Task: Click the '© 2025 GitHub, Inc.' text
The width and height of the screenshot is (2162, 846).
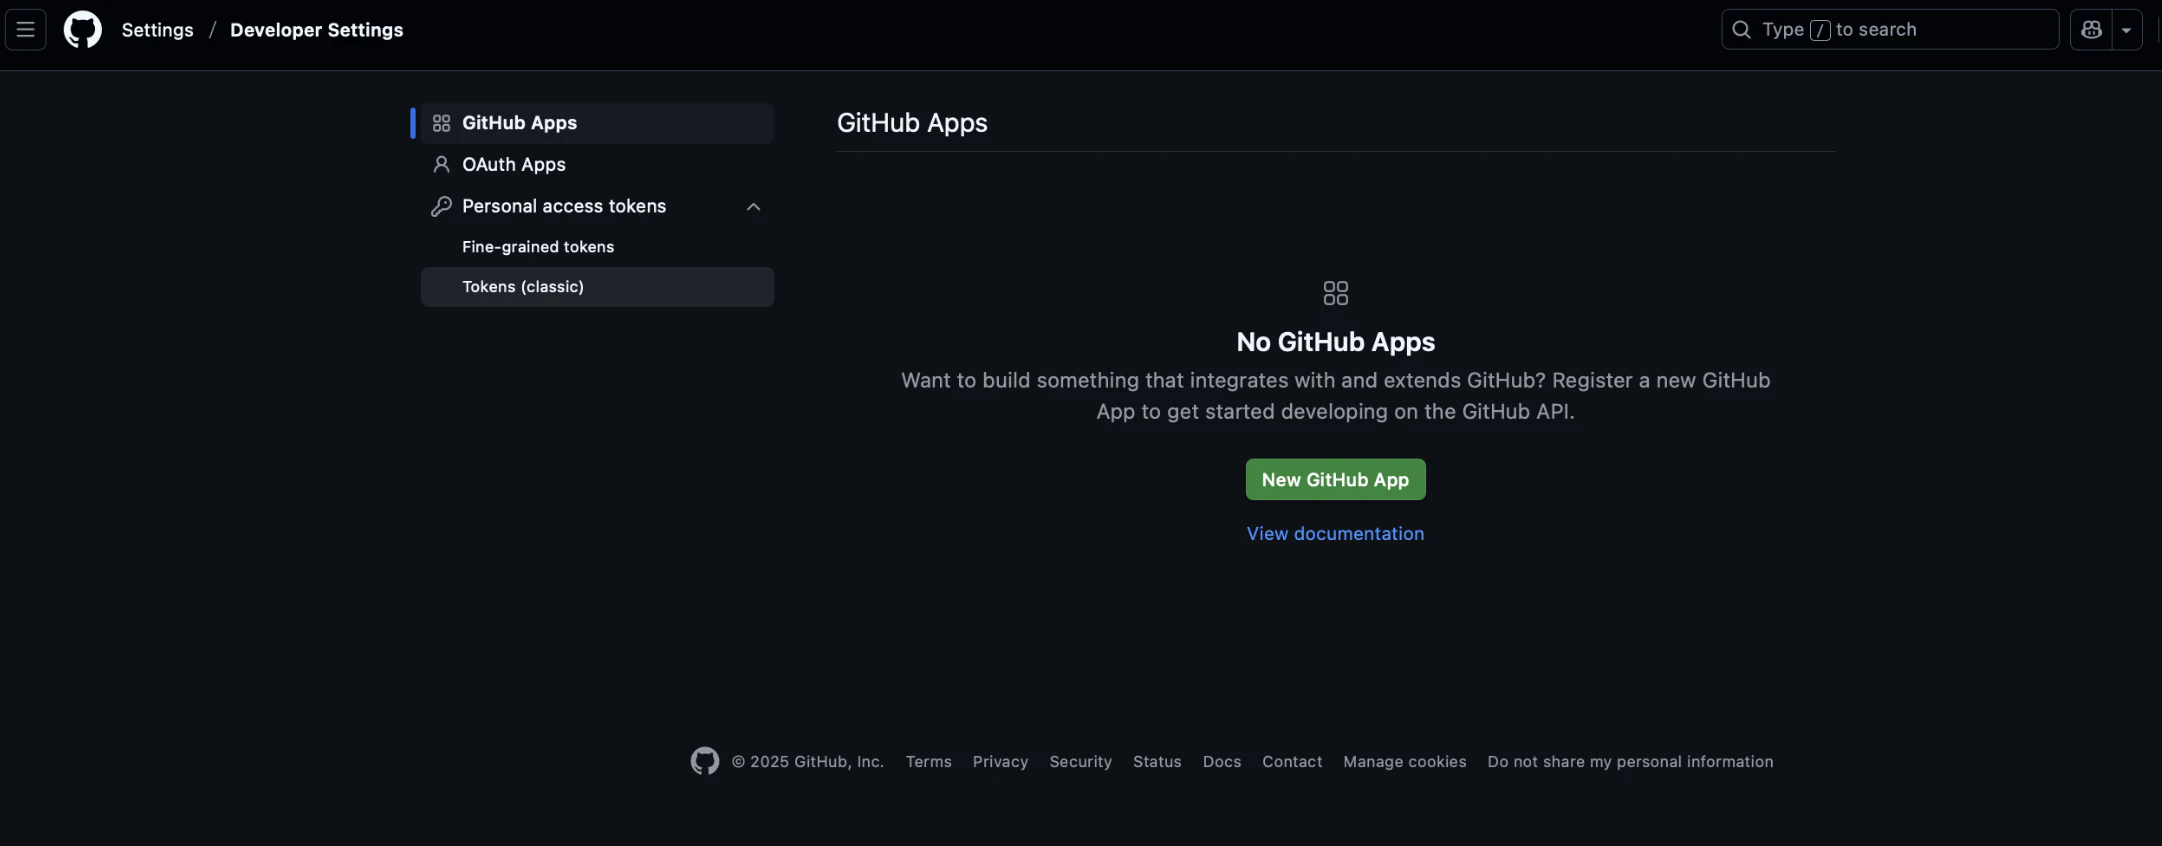Action: tap(808, 762)
